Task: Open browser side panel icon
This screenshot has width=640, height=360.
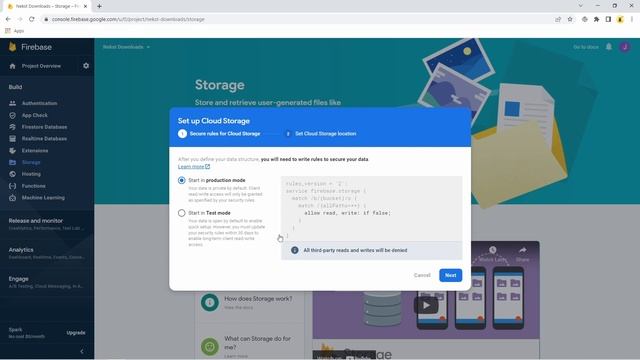Action: pos(608,19)
